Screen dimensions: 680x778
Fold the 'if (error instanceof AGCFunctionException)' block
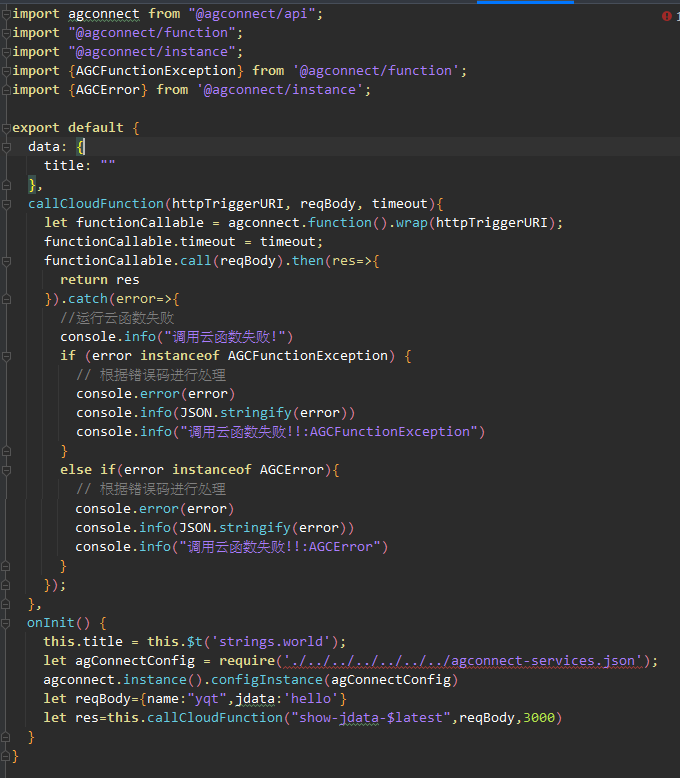coord(6,356)
